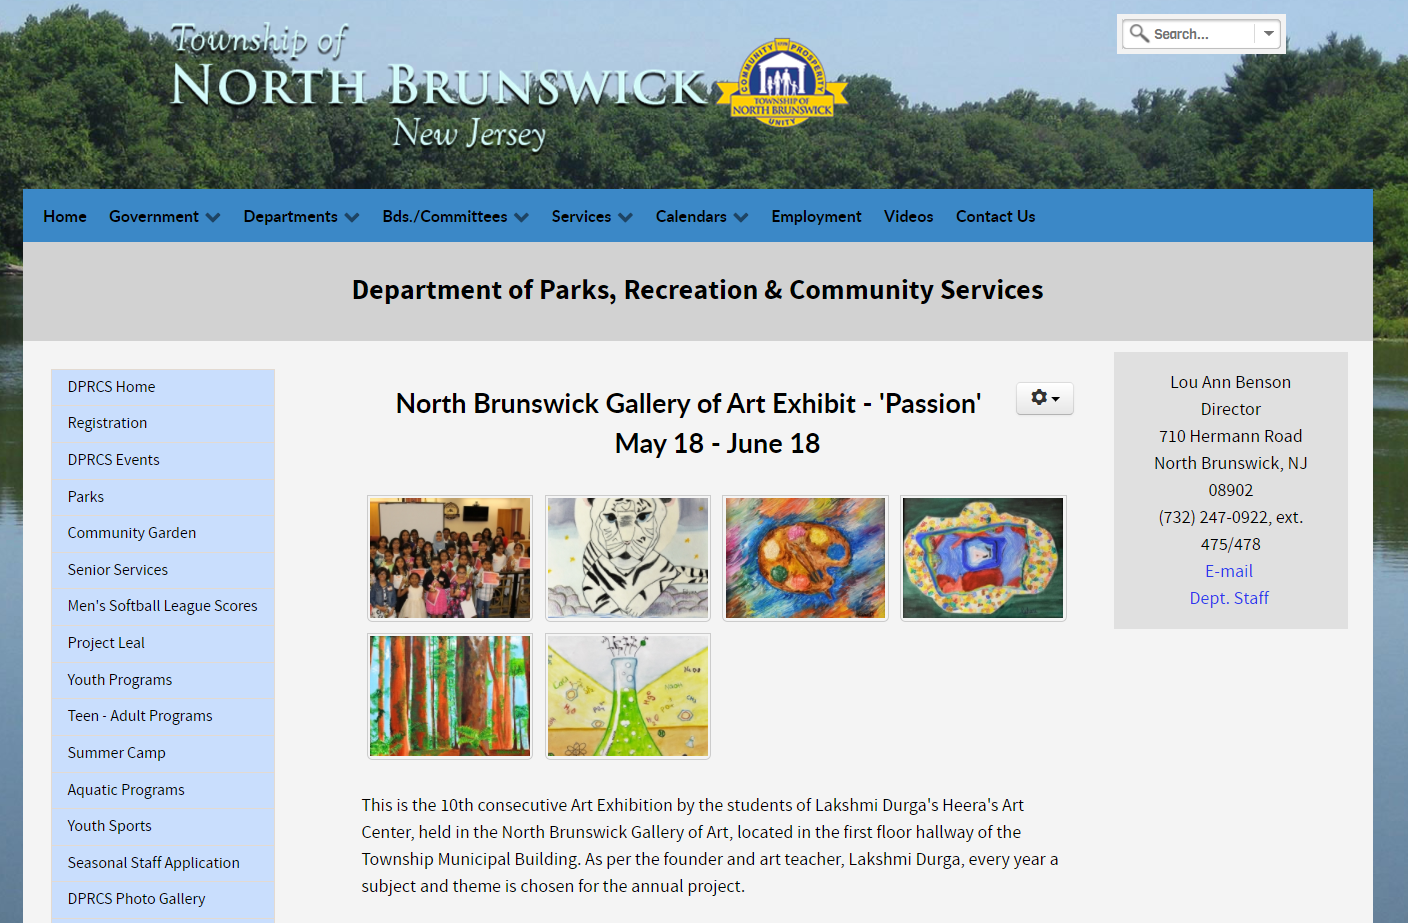Open the Calendars dropdown menu

pos(701,217)
